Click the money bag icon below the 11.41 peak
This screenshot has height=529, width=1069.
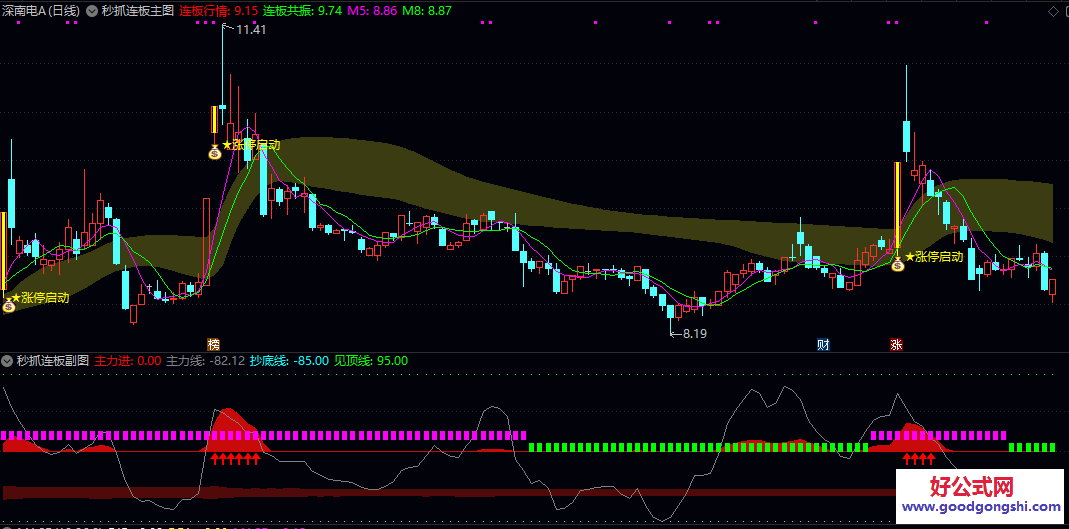[x=215, y=151]
